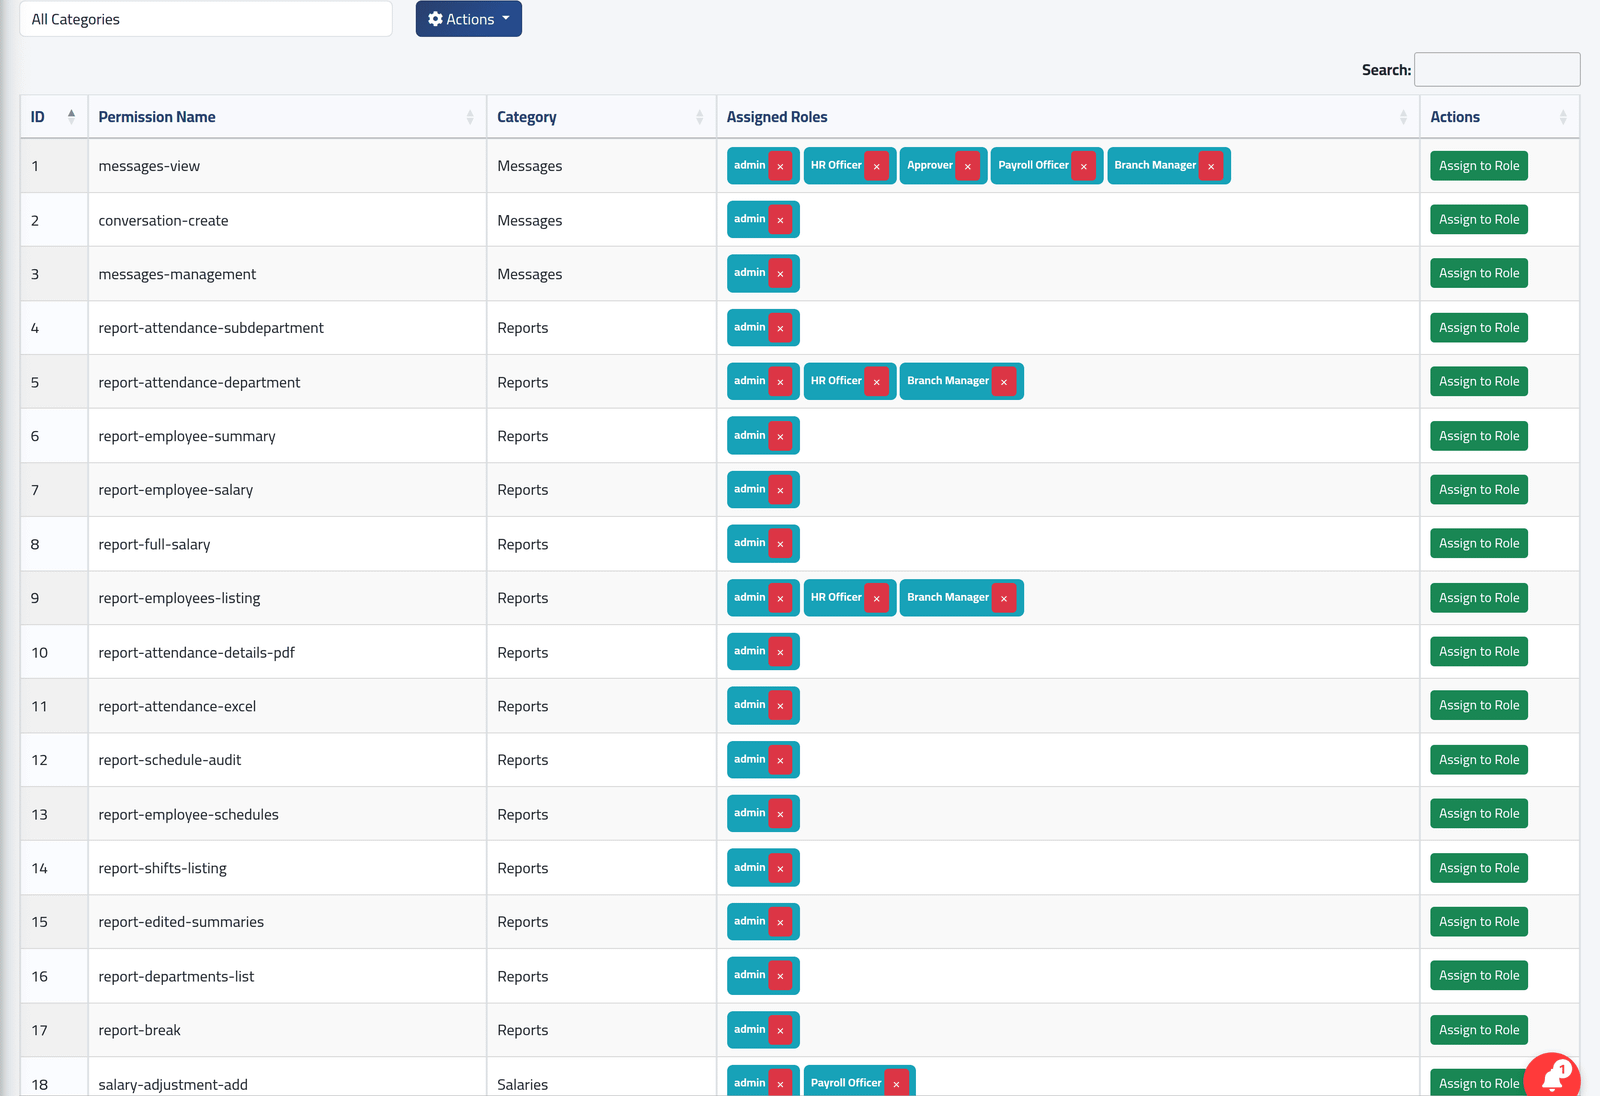The height and width of the screenshot is (1096, 1600).
Task: Open the Actions dropdown menu
Action: click(469, 19)
